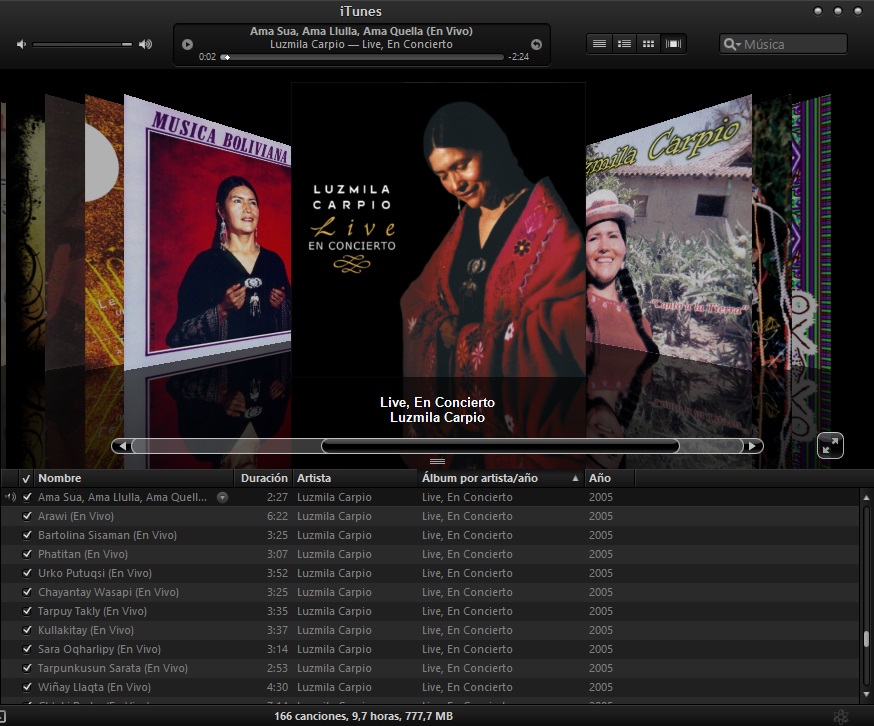Screen dimensions: 874x726
Task: Toggle the album sort direction arrow
Action: pos(575,478)
